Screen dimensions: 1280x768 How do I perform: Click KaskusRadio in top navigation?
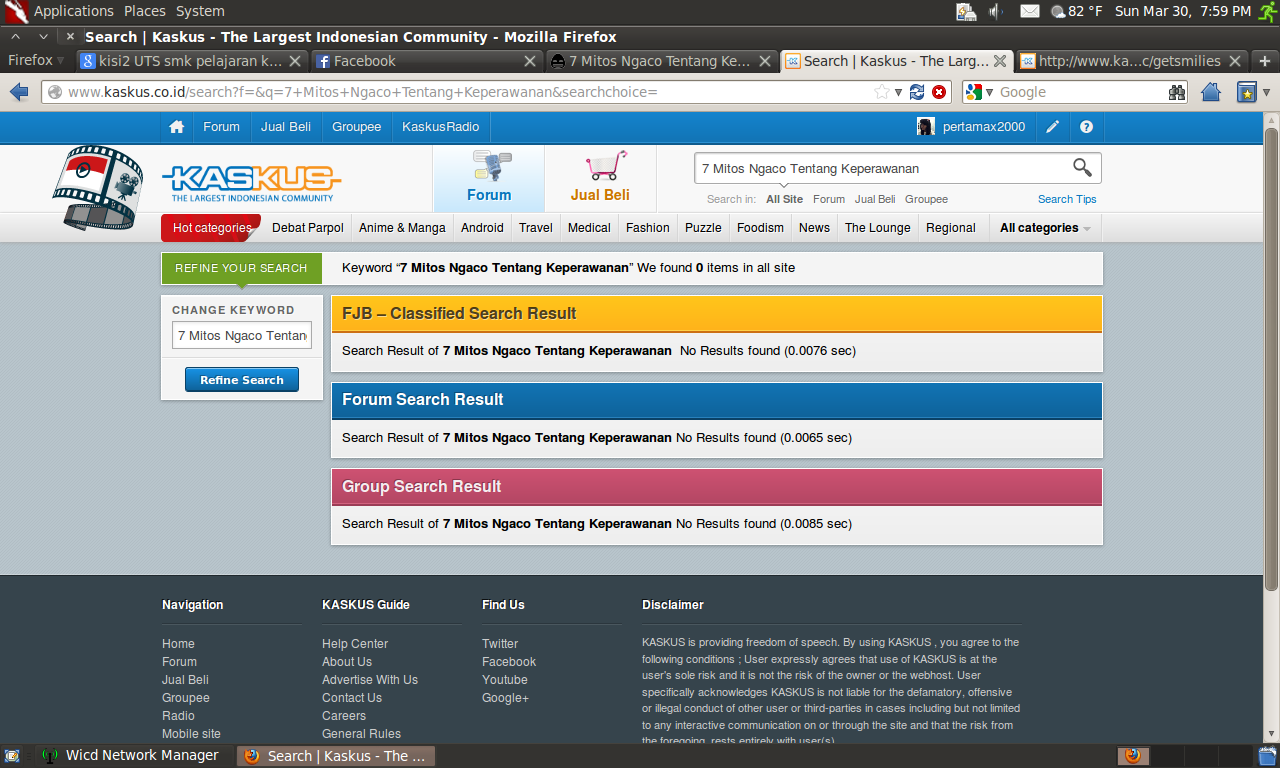click(x=441, y=127)
